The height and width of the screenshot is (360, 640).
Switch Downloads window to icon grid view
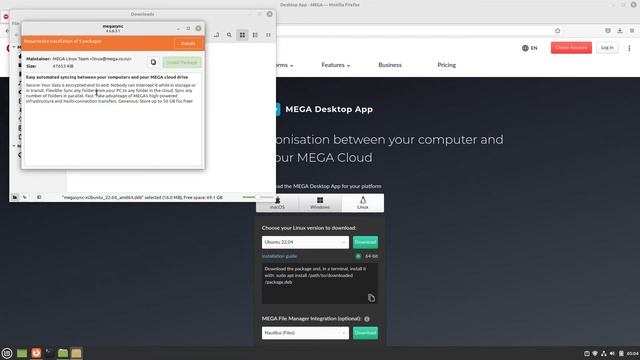242,35
